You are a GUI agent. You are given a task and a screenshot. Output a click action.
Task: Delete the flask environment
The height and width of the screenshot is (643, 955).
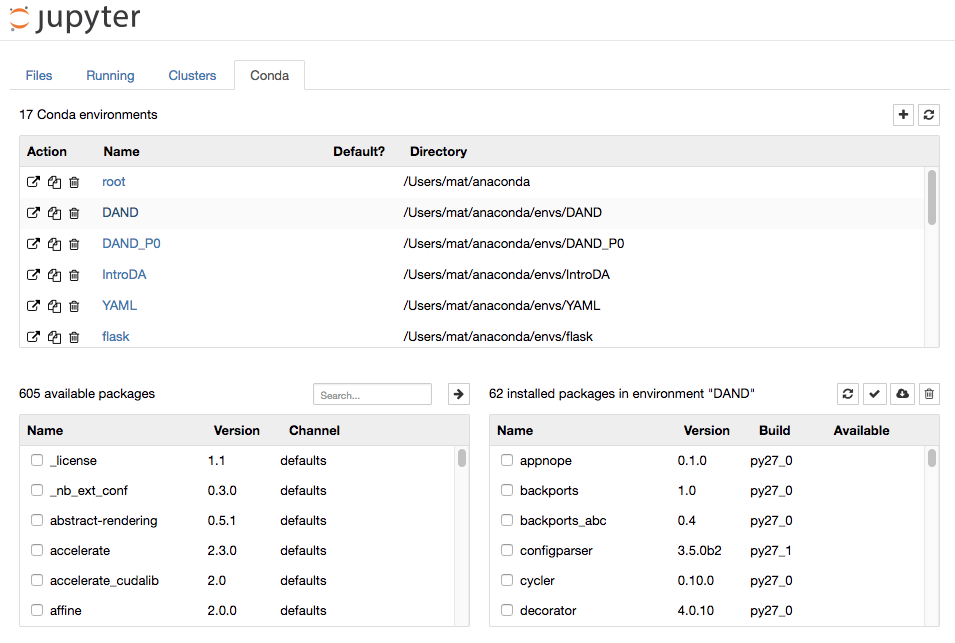(x=73, y=337)
